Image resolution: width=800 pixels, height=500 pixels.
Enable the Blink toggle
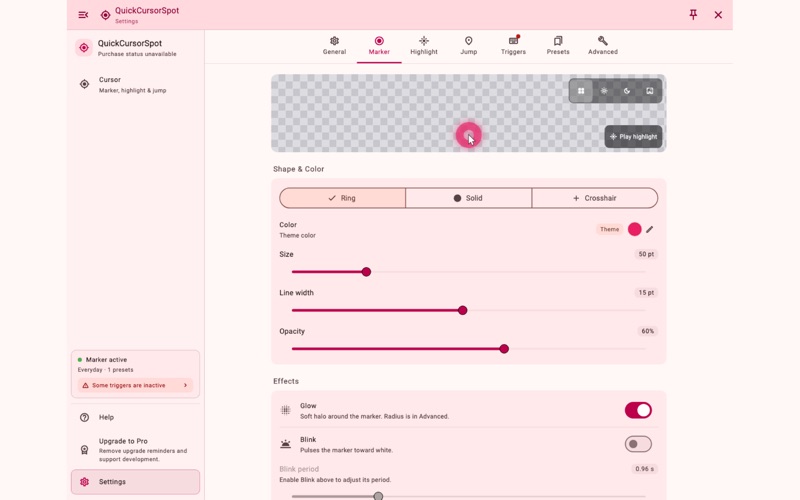point(638,444)
